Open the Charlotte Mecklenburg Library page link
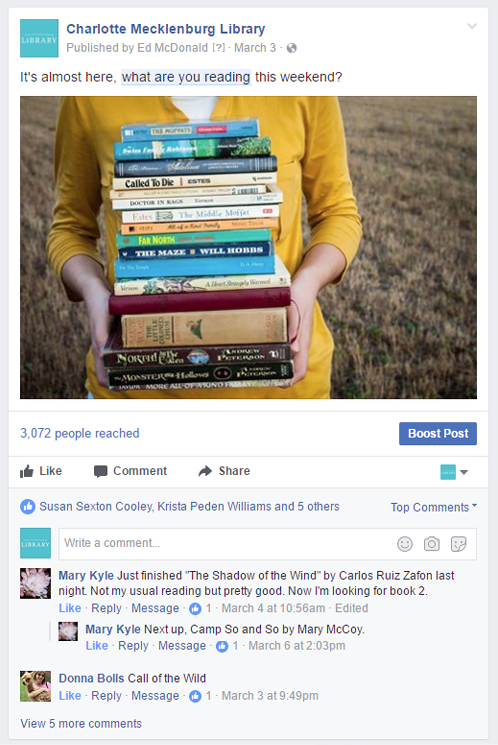498x745 pixels. [165, 29]
